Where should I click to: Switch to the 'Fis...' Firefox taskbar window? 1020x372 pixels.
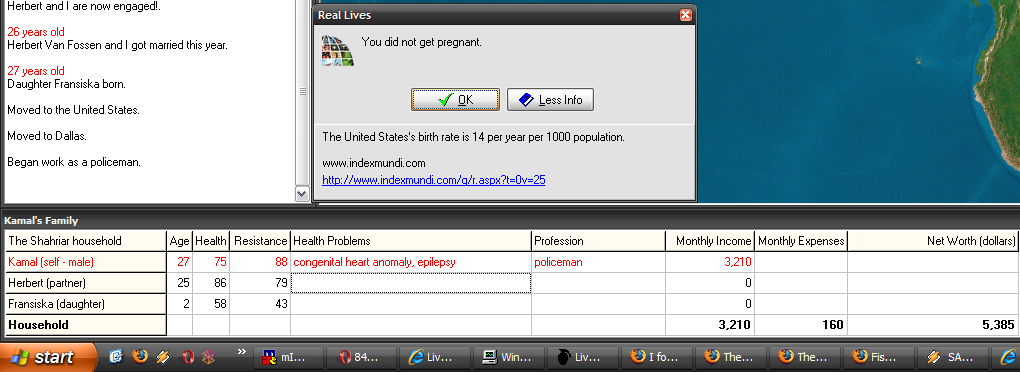(876, 357)
